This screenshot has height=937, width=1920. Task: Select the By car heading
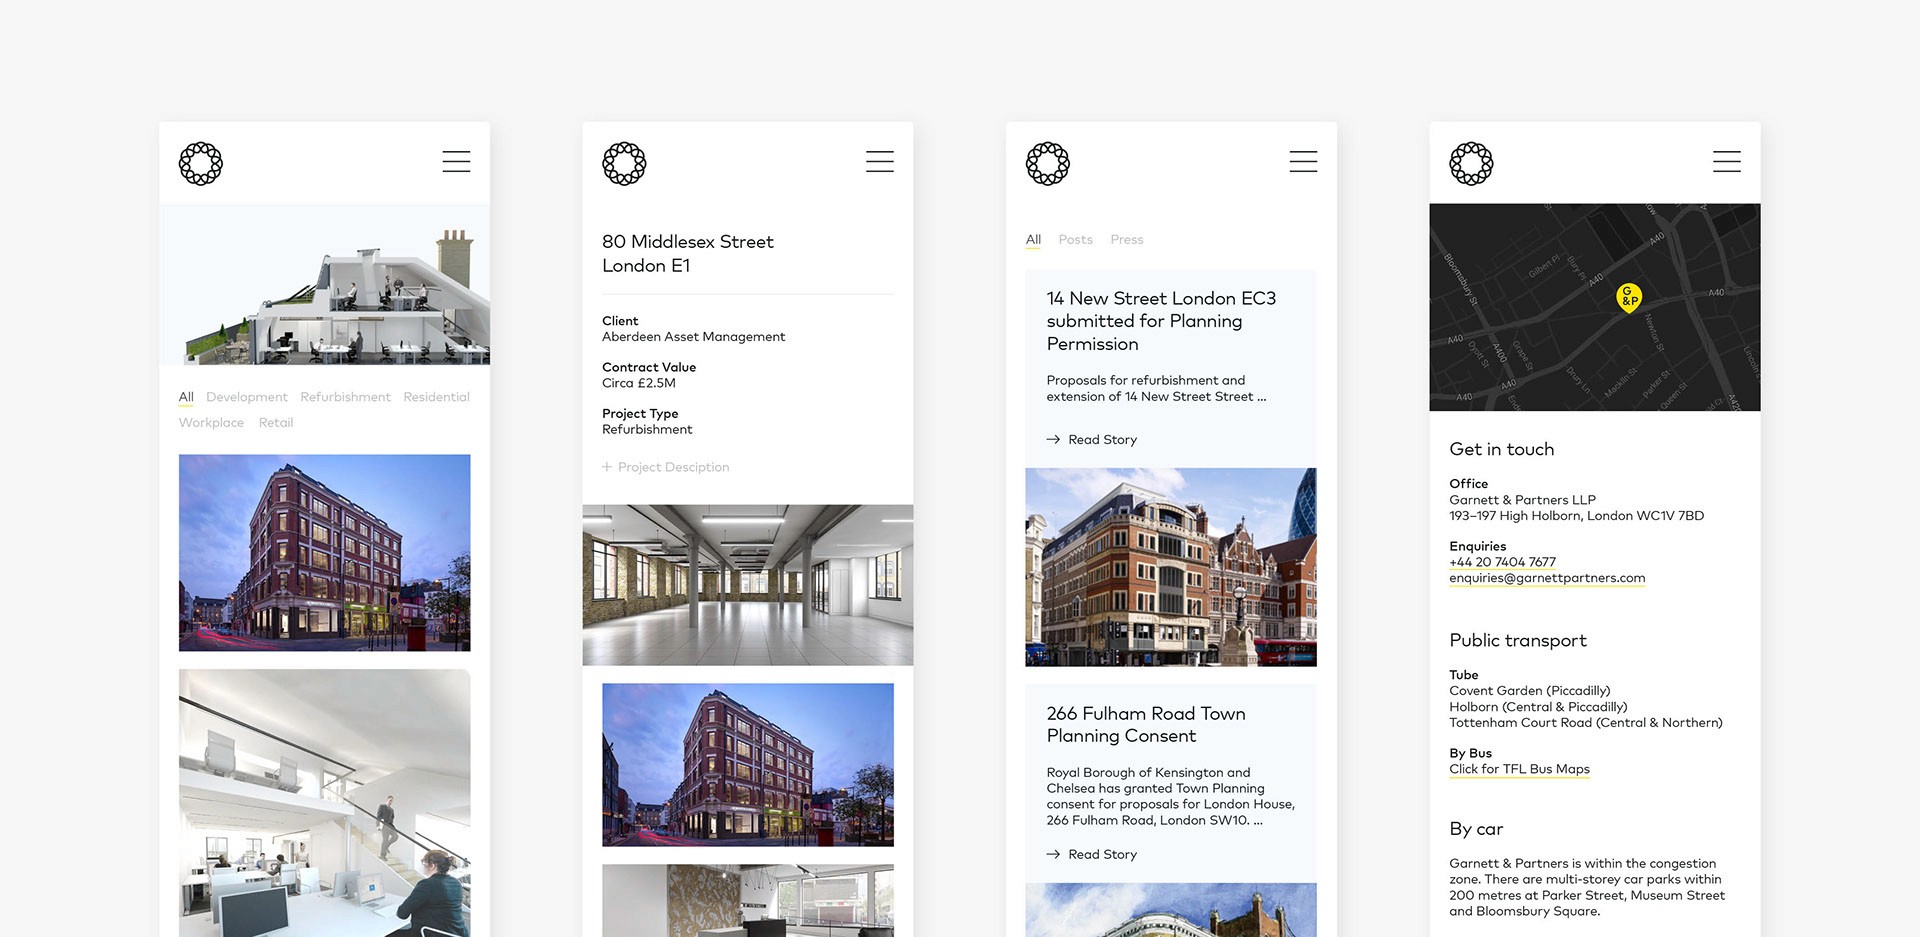tap(1476, 829)
